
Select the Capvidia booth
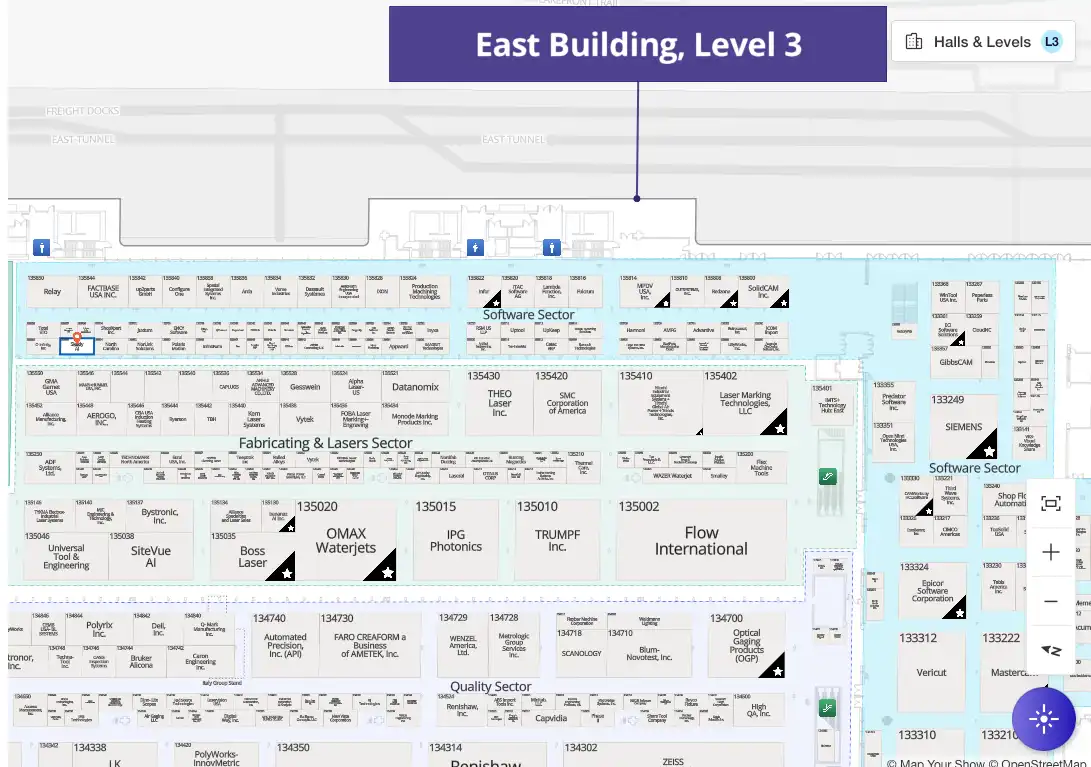[x=551, y=718]
